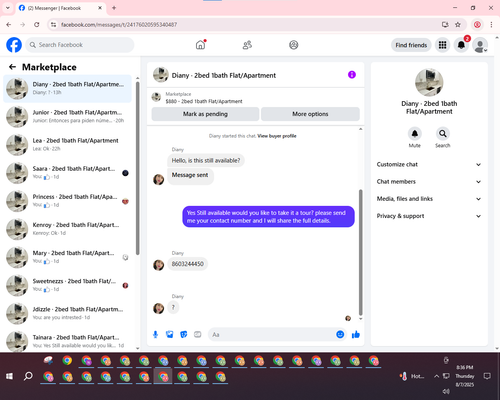The height and width of the screenshot is (400, 500).
Task: Mute this conversation bell icon
Action: (x=414, y=134)
